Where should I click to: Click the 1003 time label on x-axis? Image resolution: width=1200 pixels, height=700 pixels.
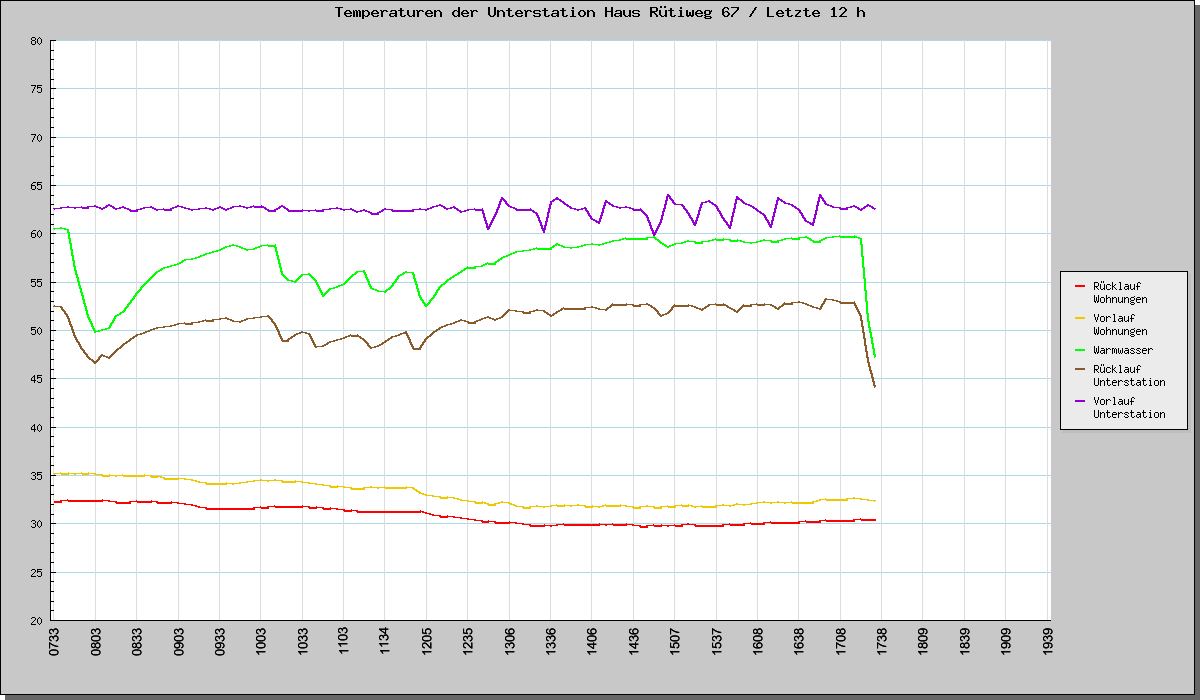[x=261, y=642]
